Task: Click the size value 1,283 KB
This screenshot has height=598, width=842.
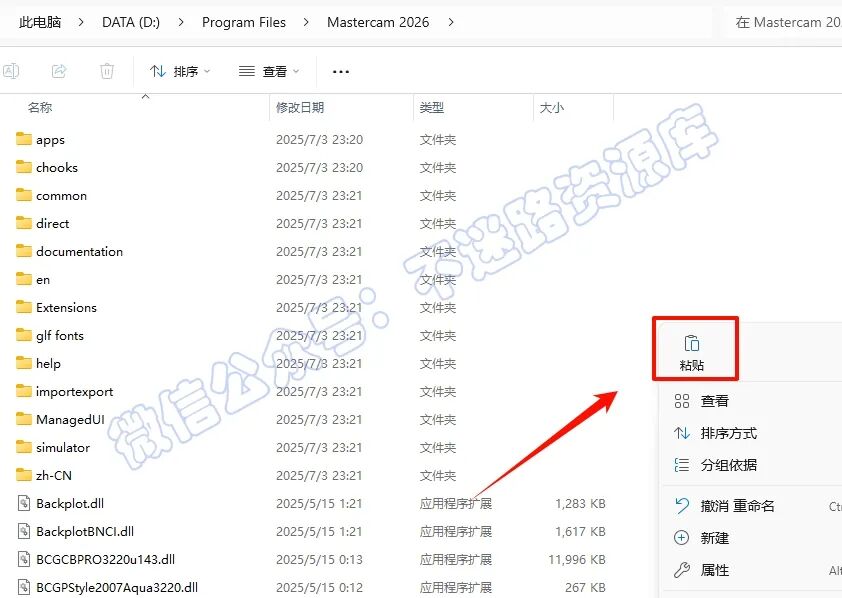Action: (x=580, y=504)
